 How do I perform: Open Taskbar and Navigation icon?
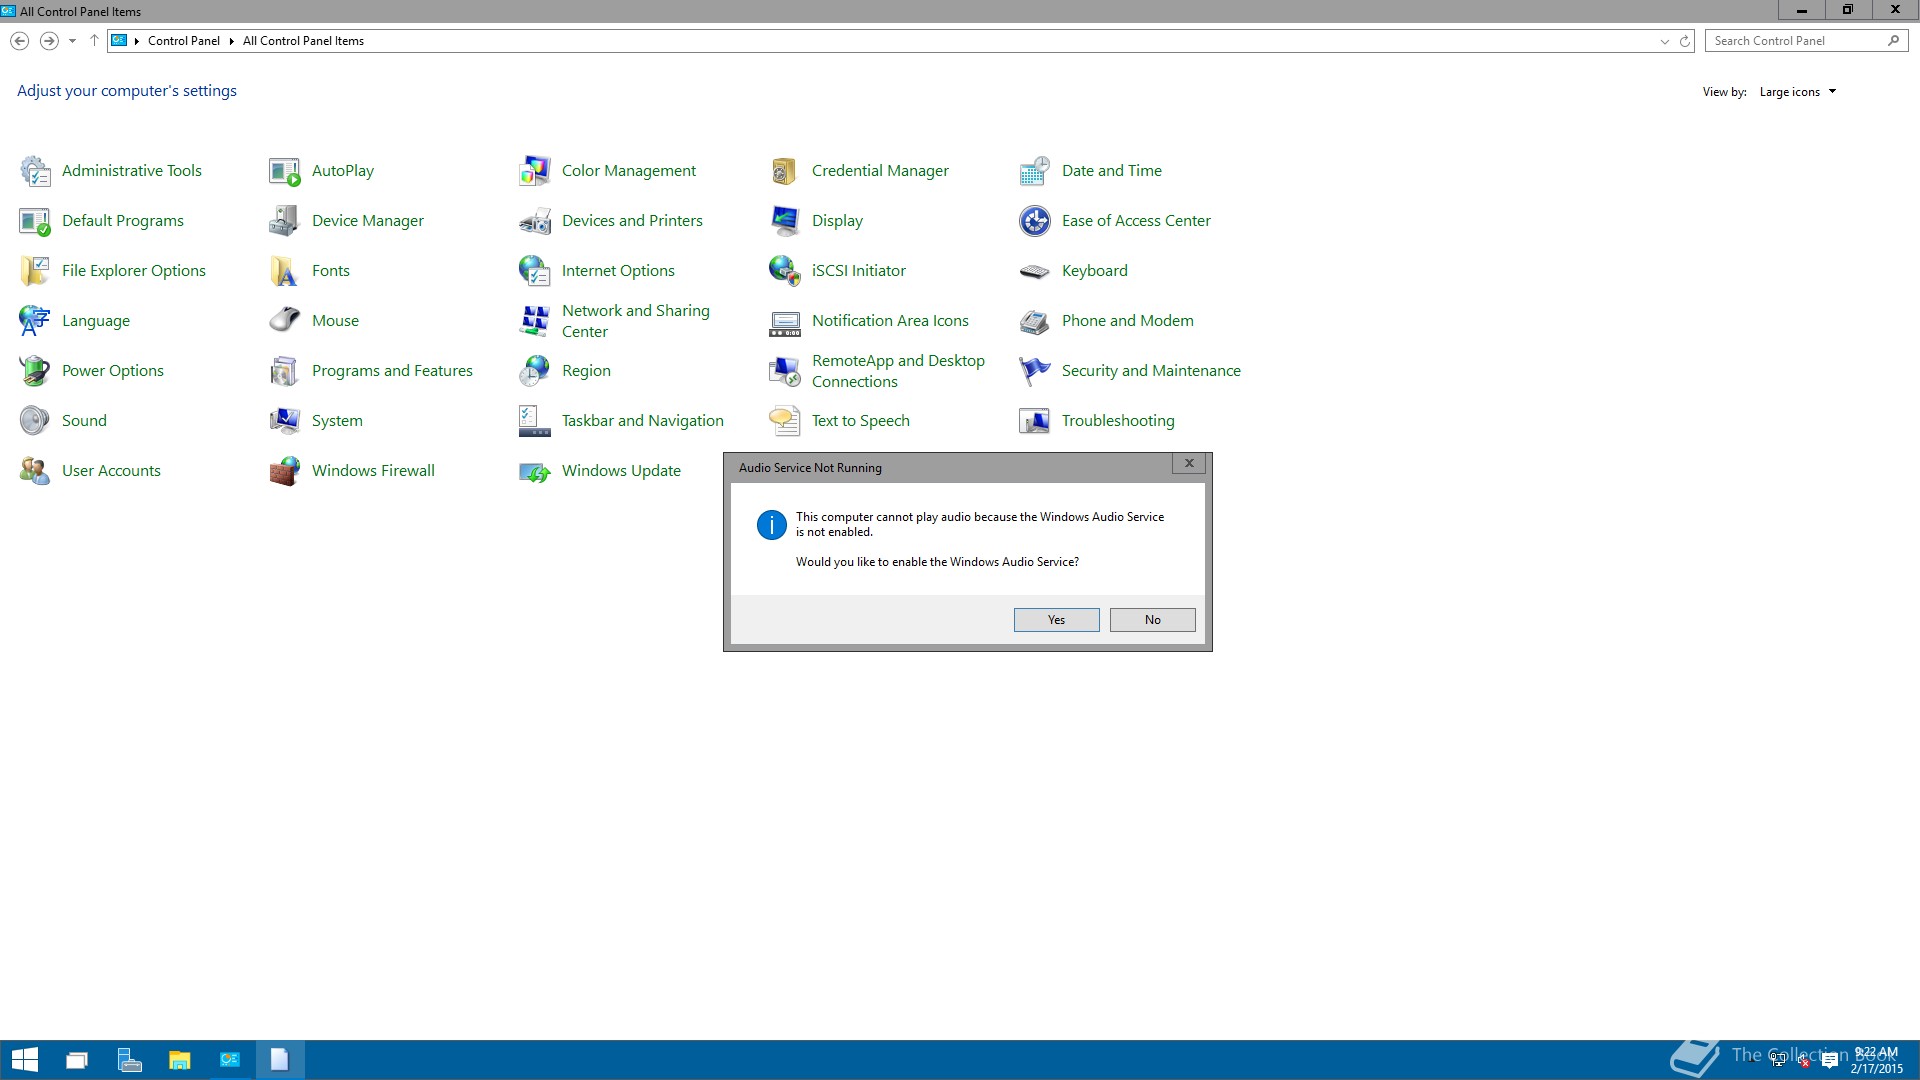click(x=535, y=421)
